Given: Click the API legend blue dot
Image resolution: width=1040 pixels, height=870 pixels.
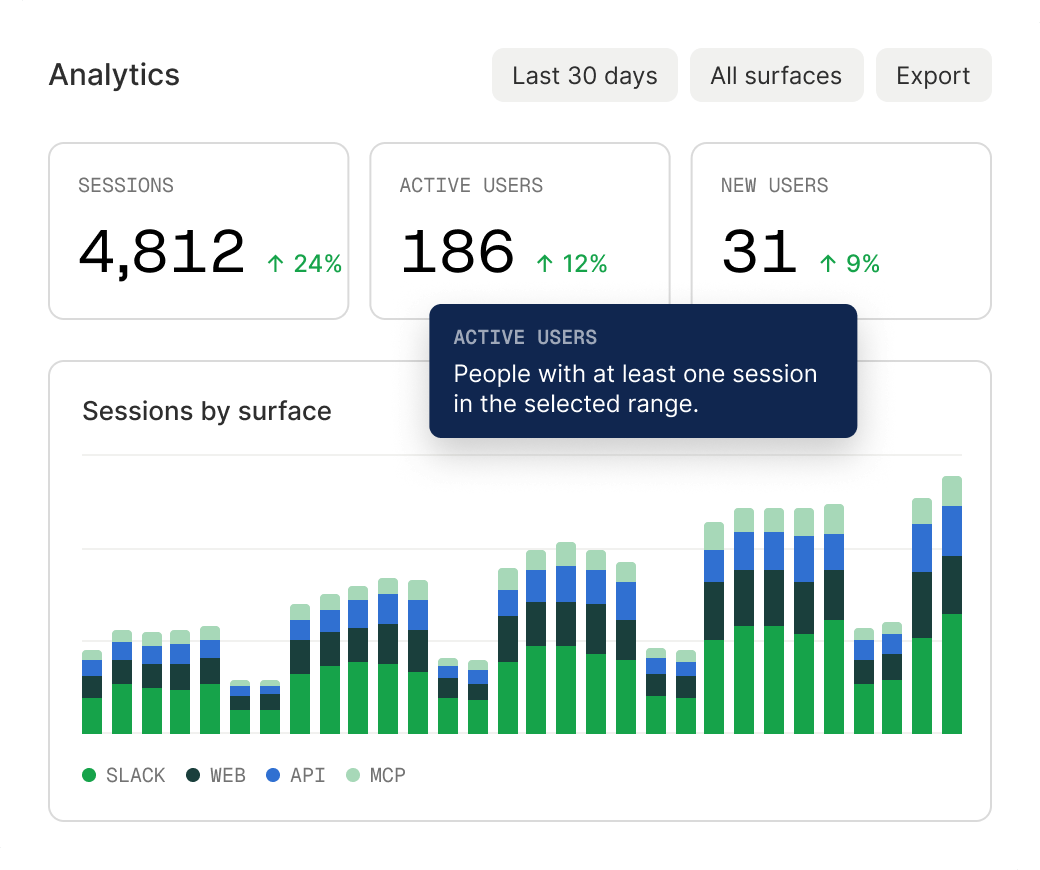Looking at the screenshot, I should [x=273, y=775].
